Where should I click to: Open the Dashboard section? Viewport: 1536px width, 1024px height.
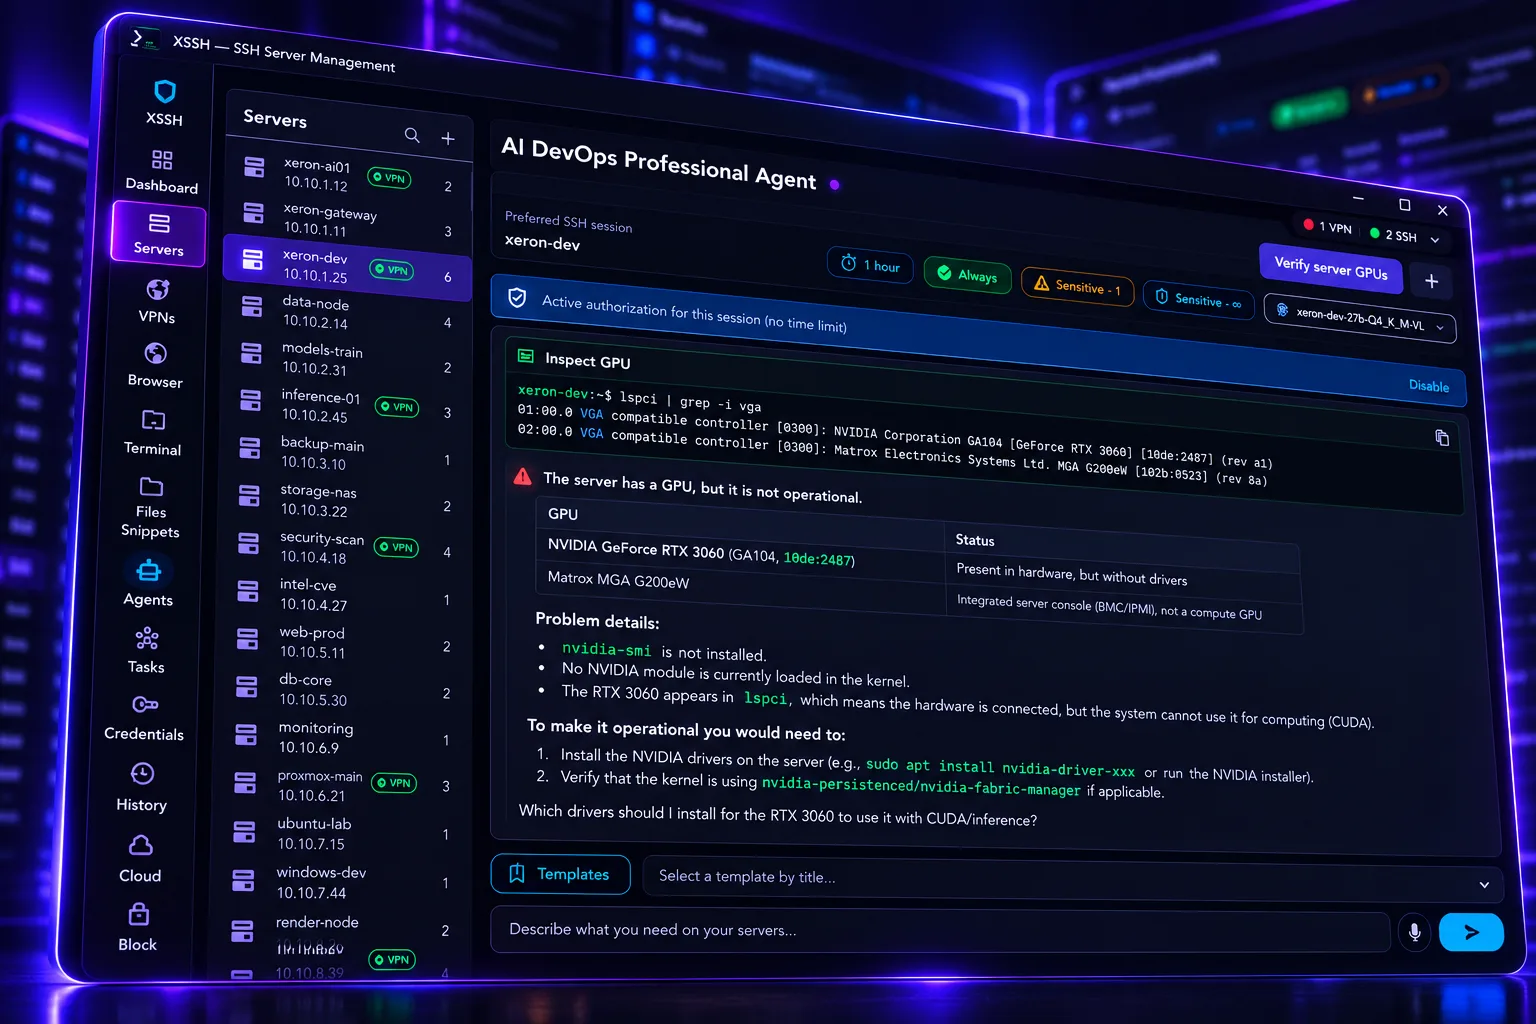pyautogui.click(x=162, y=171)
